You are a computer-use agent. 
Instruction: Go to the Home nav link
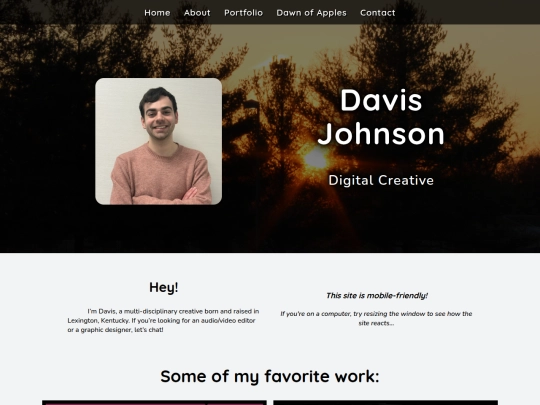pyautogui.click(x=157, y=13)
